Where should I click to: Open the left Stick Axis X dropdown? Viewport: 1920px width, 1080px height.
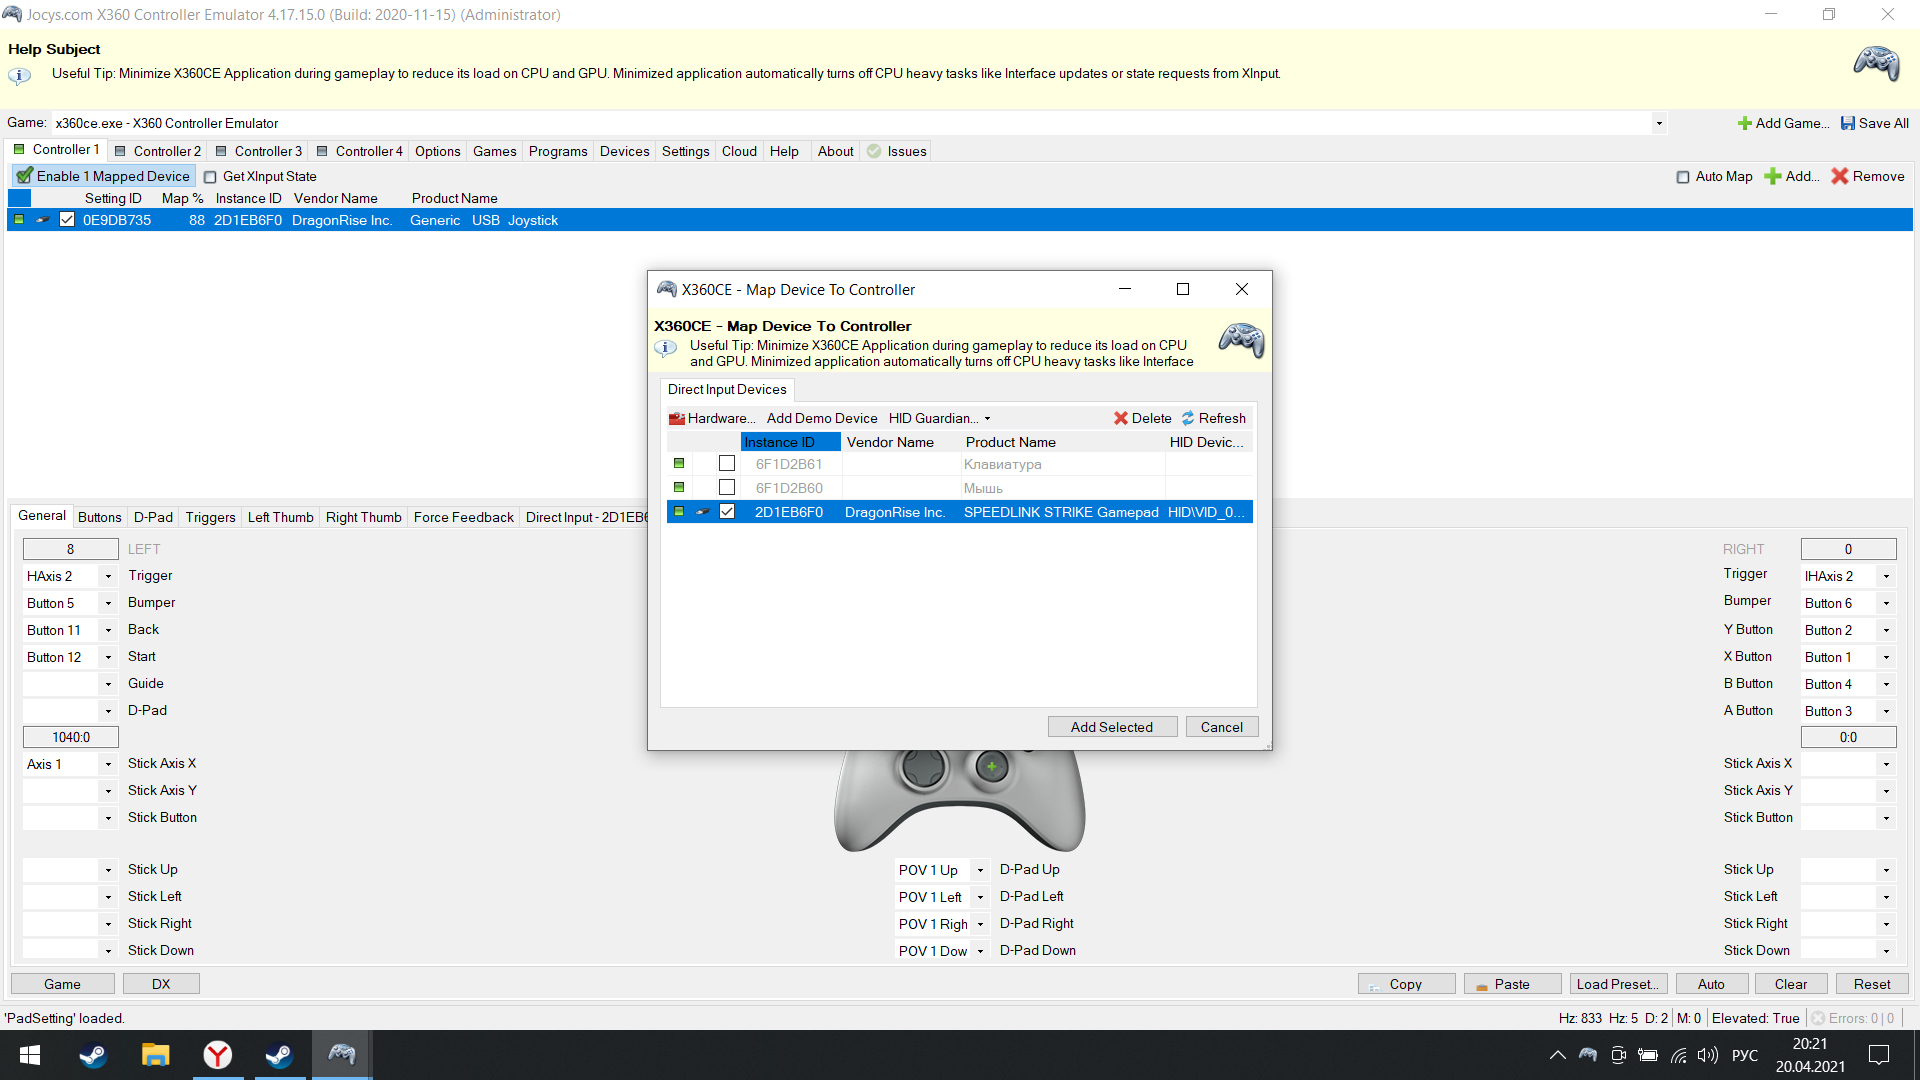[x=108, y=764]
